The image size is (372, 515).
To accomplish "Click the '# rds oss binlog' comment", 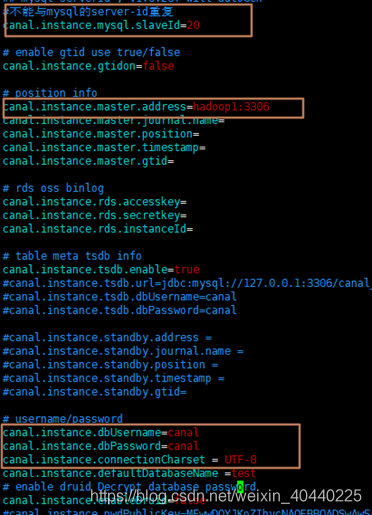I will [x=53, y=188].
